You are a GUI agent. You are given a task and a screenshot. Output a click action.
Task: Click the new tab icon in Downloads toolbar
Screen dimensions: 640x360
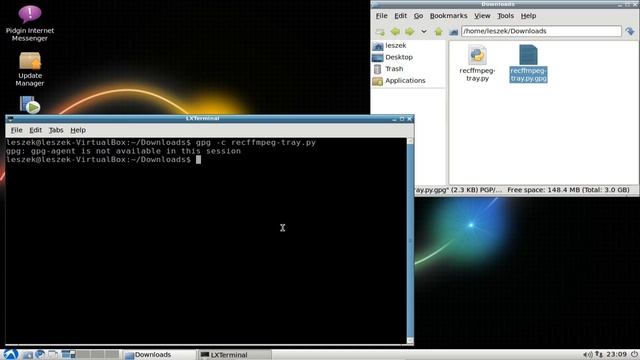pos(380,31)
